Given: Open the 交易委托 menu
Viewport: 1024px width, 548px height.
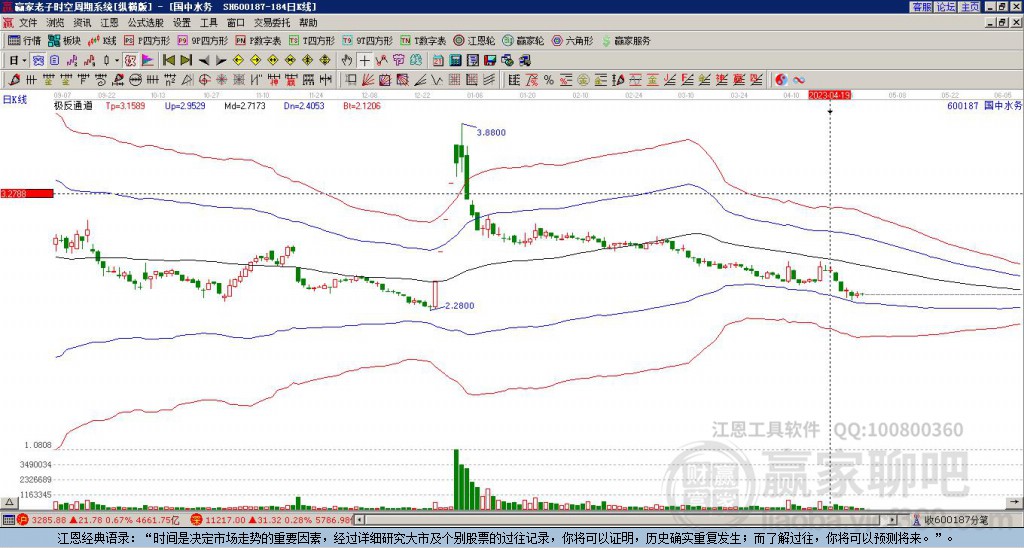Looking at the screenshot, I should click(272, 23).
